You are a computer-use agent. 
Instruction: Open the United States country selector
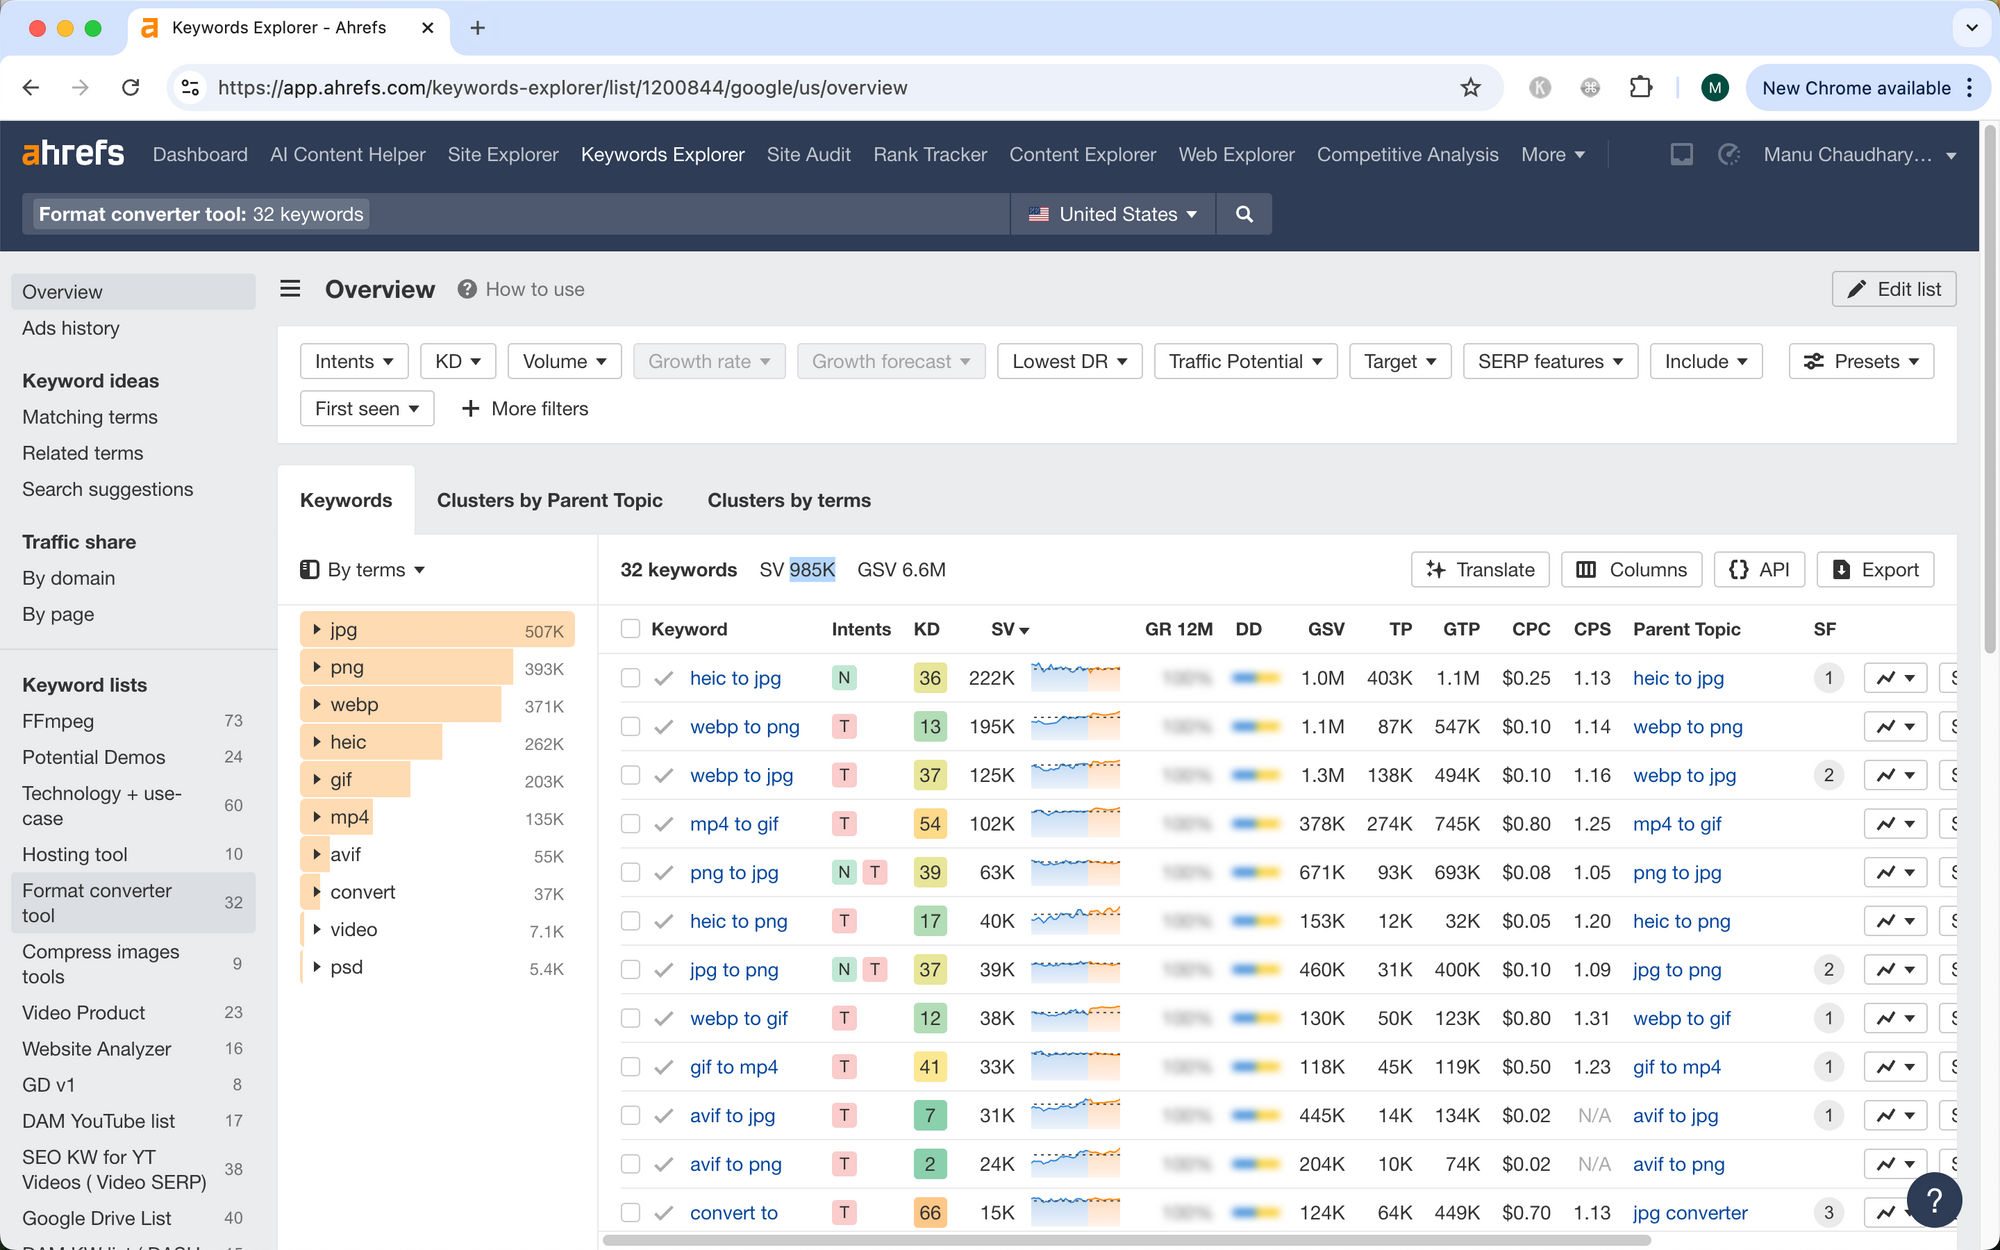coord(1113,214)
